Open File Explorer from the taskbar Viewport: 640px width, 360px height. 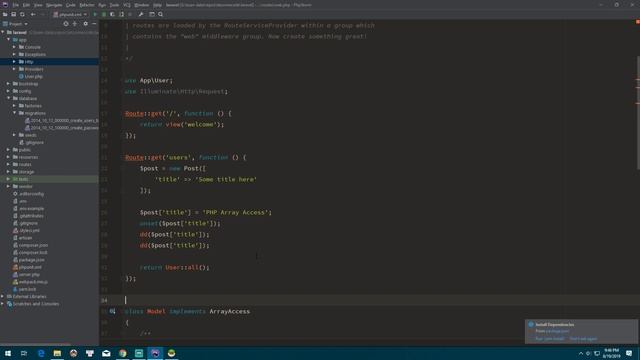click(x=57, y=353)
